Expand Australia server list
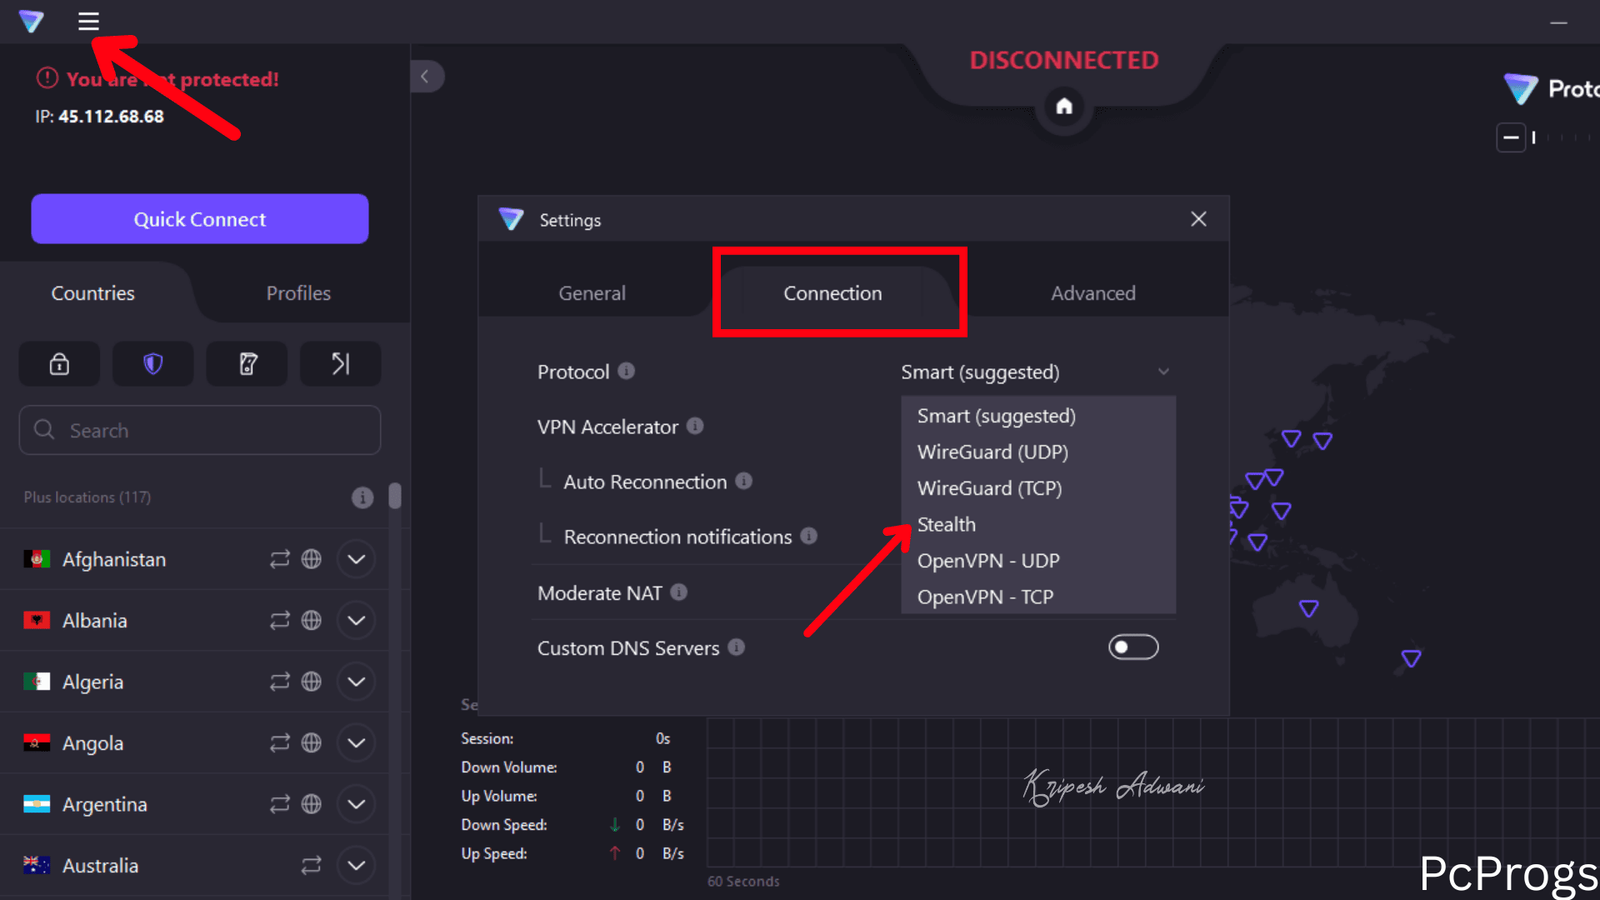 click(x=356, y=865)
